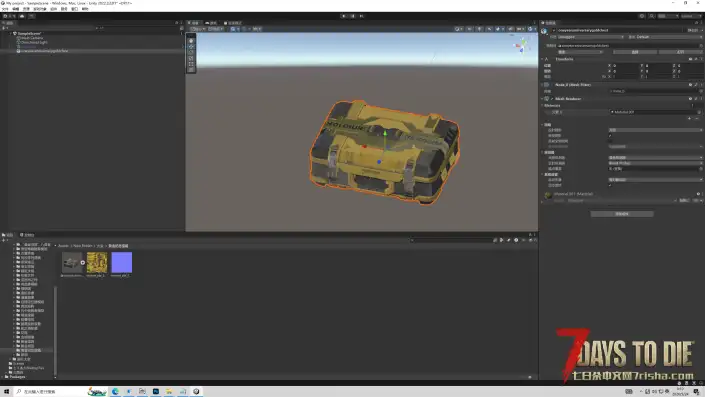This screenshot has height=397, width=705.
Task: Select the Move tool in the scene toolbar
Action: click(x=191, y=46)
